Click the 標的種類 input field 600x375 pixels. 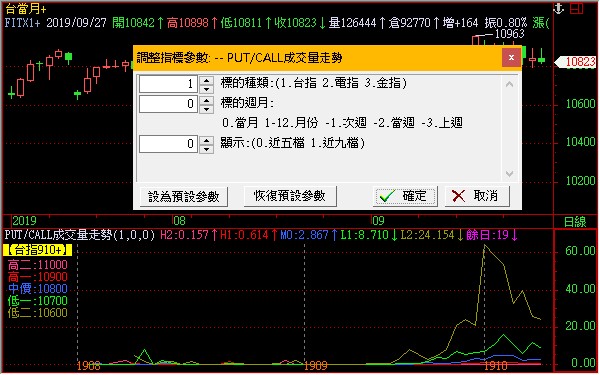point(168,84)
